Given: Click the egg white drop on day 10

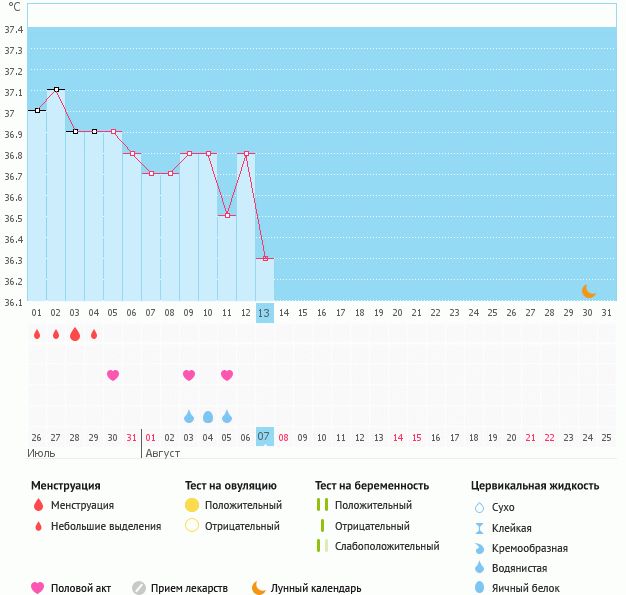Looking at the screenshot, I should click(x=208, y=416).
